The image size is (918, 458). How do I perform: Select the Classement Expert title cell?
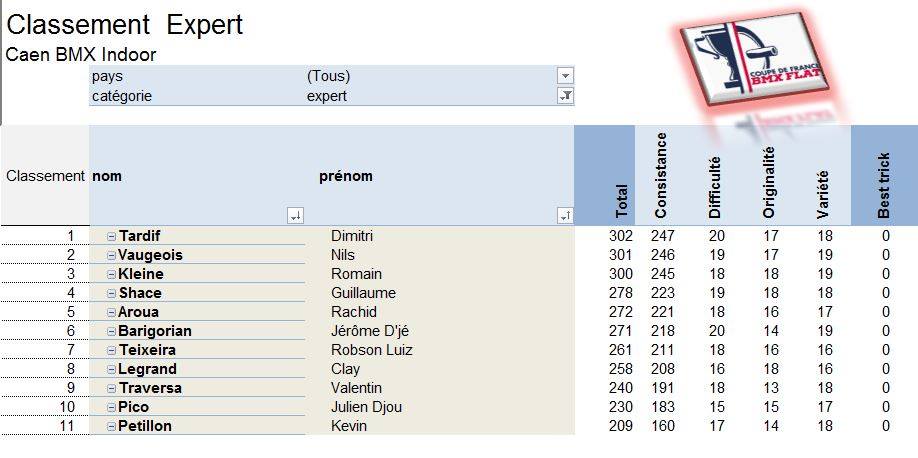tap(124, 25)
